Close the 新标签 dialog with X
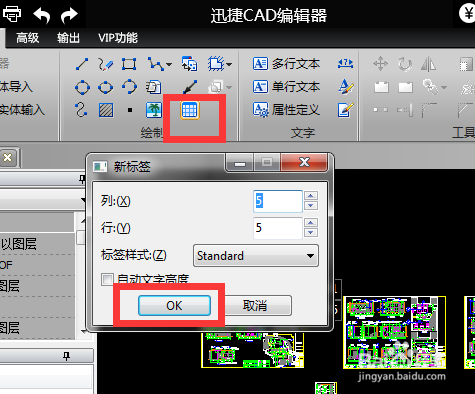This screenshot has height=394, width=475. pos(304,162)
